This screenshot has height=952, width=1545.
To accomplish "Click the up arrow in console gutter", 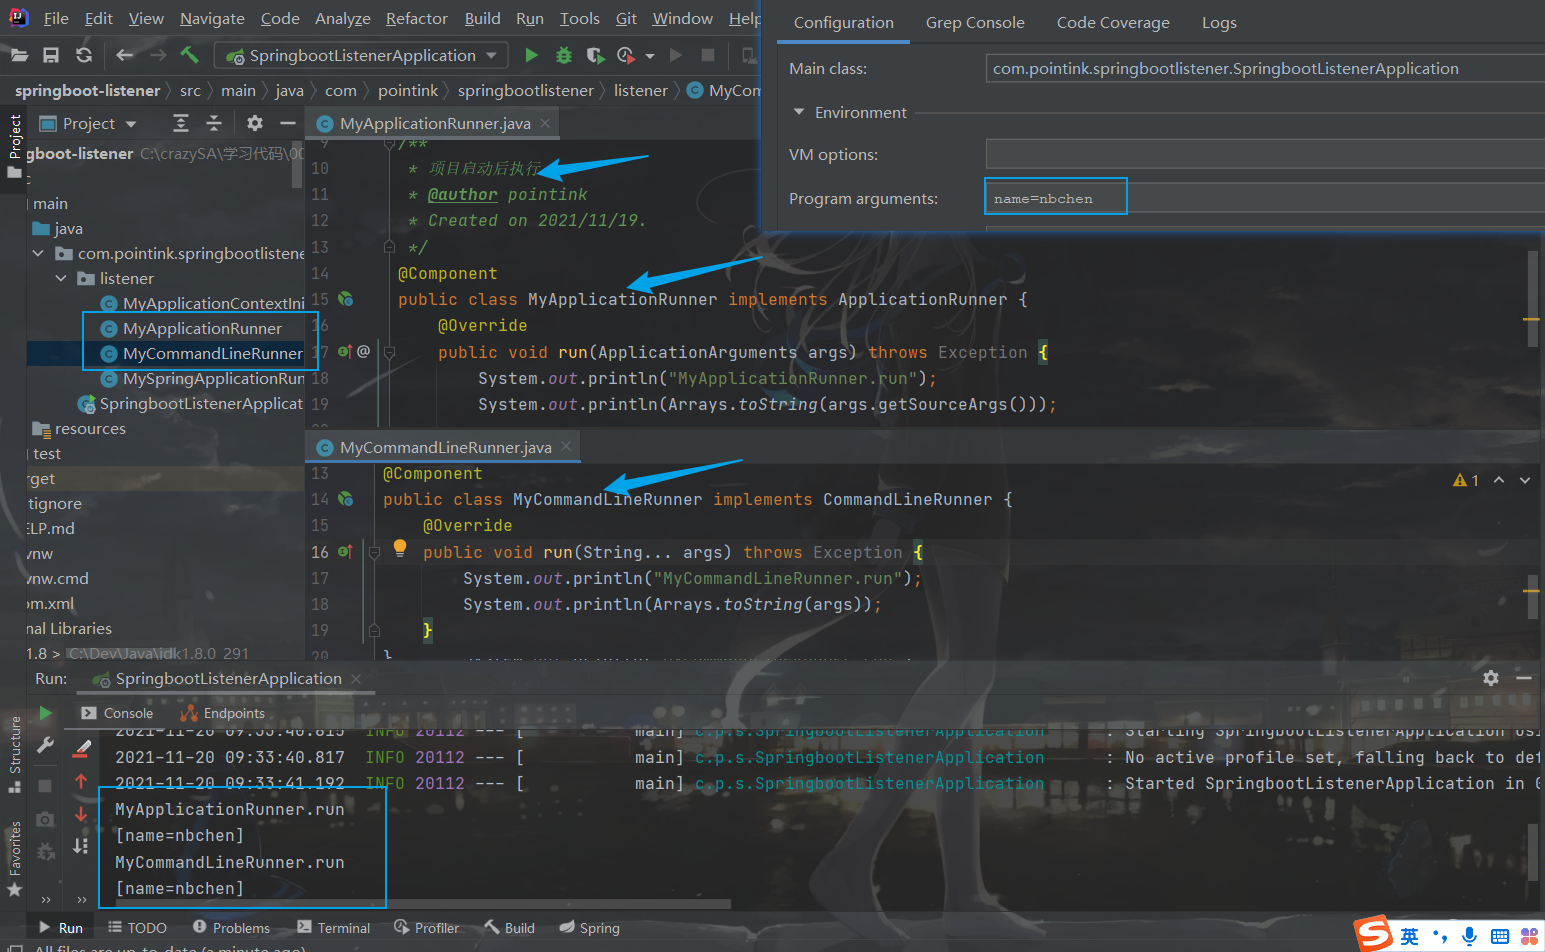I will click(81, 781).
